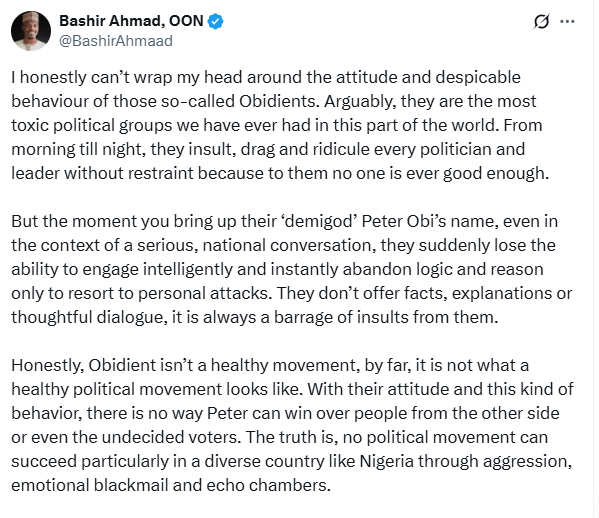
Task: Open the @BashirAhmaad handle link
Action: click(x=116, y=41)
